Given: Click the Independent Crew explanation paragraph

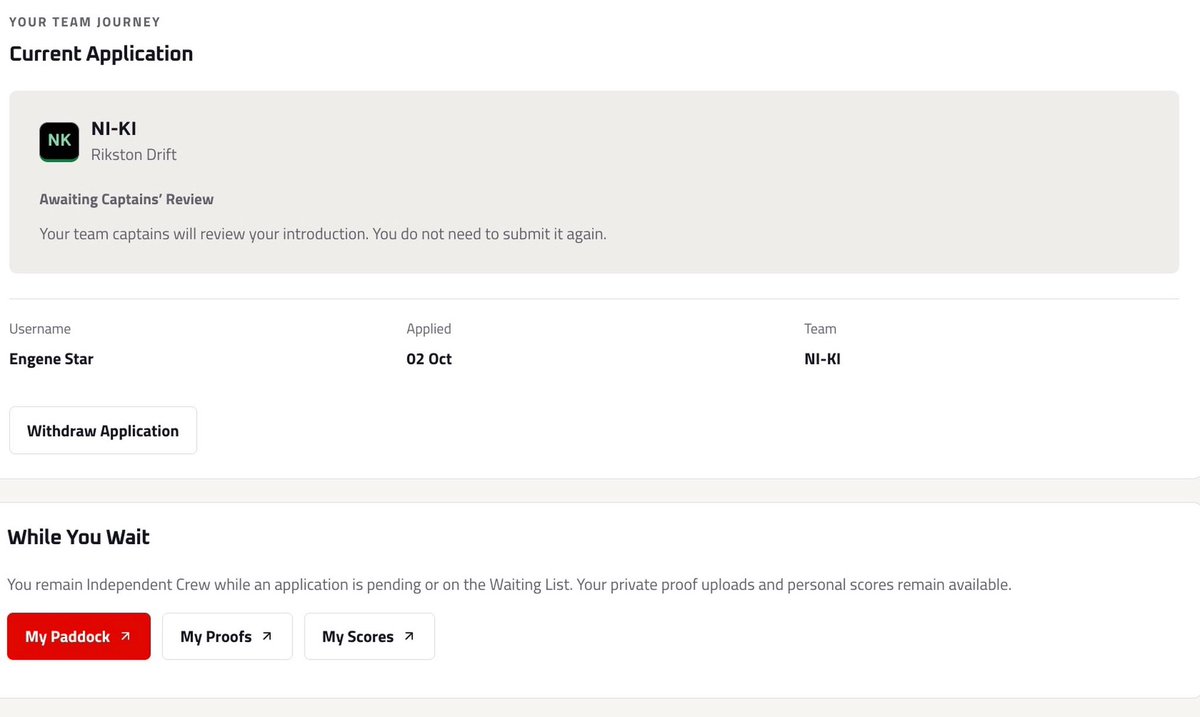Looking at the screenshot, I should (509, 584).
